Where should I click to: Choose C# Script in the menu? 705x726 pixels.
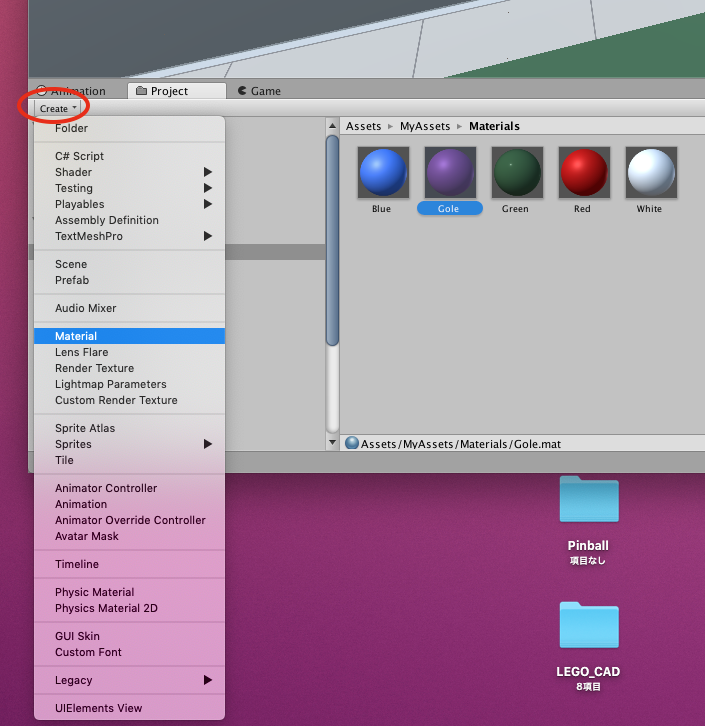tap(130, 156)
